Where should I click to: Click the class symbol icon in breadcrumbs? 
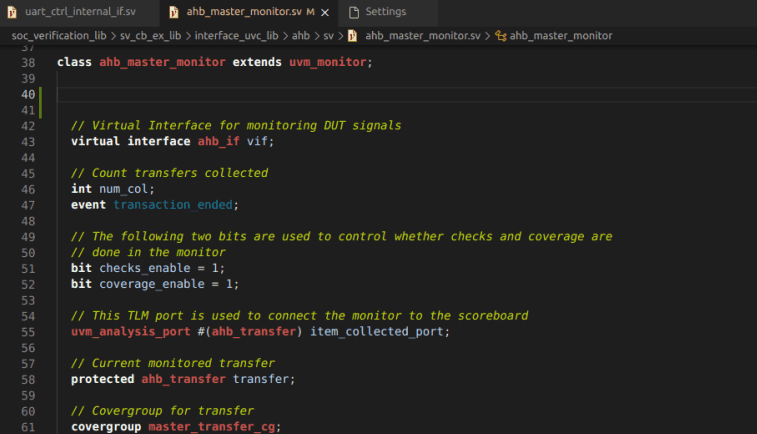coord(499,36)
